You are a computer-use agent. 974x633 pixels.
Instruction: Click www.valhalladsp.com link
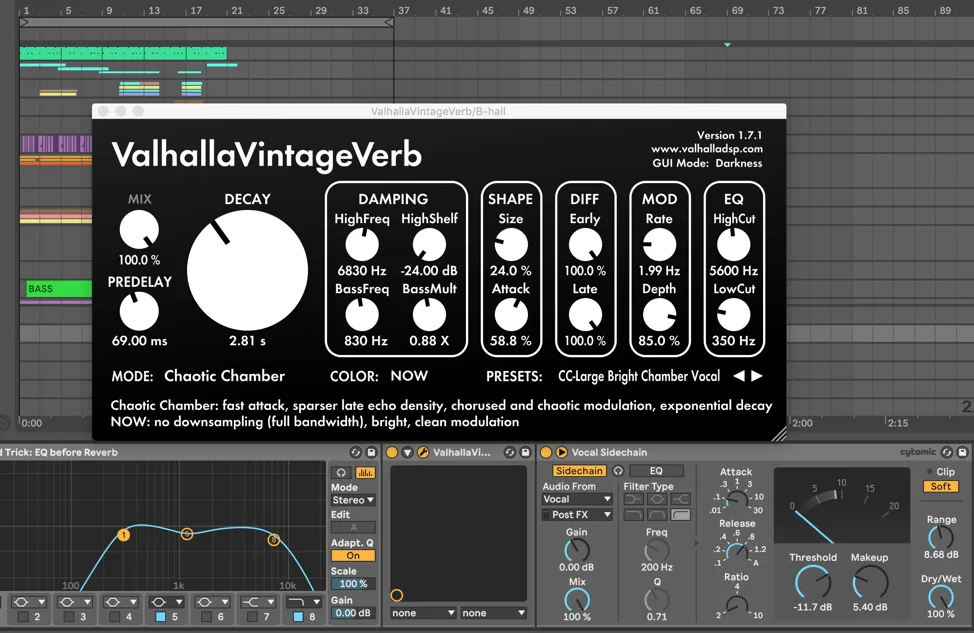tap(707, 149)
